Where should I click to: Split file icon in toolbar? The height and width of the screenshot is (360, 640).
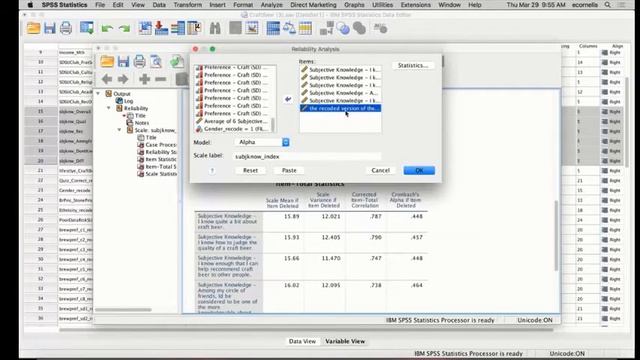click(273, 29)
